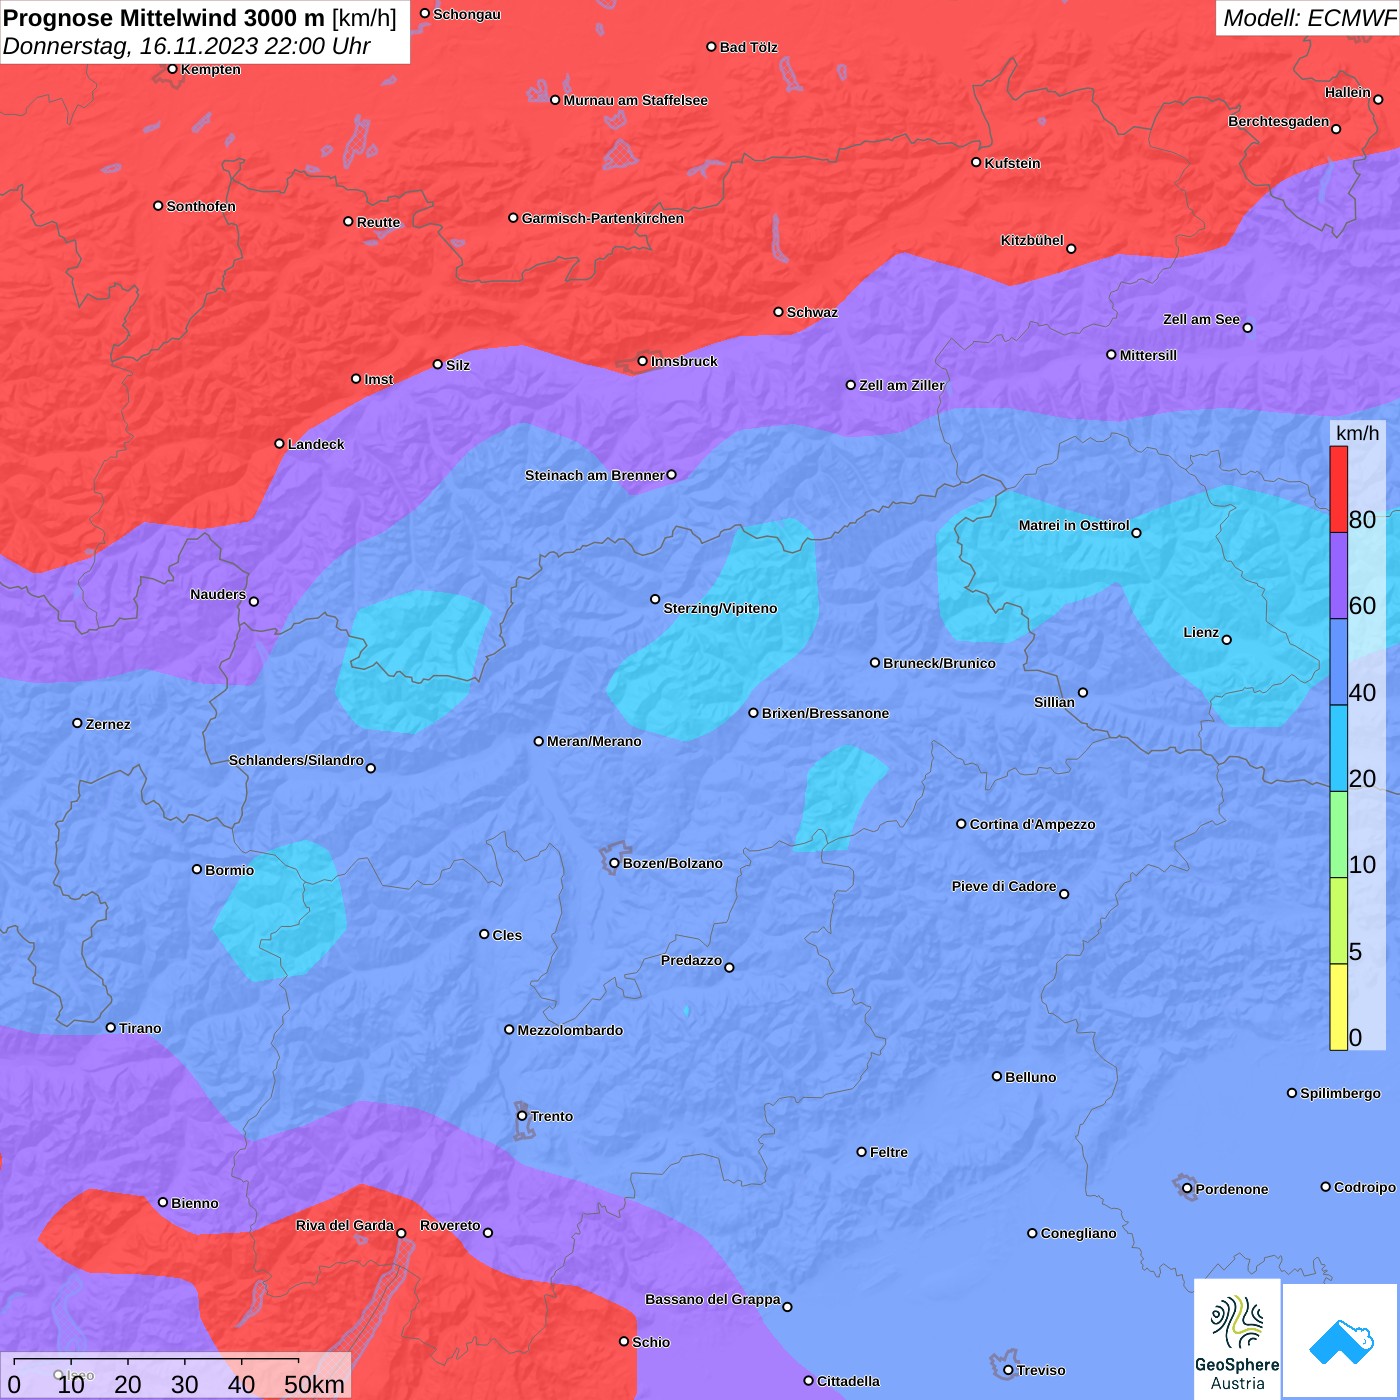The height and width of the screenshot is (1400, 1400).
Task: Click the Belluno city marker
Action: 997,1076
